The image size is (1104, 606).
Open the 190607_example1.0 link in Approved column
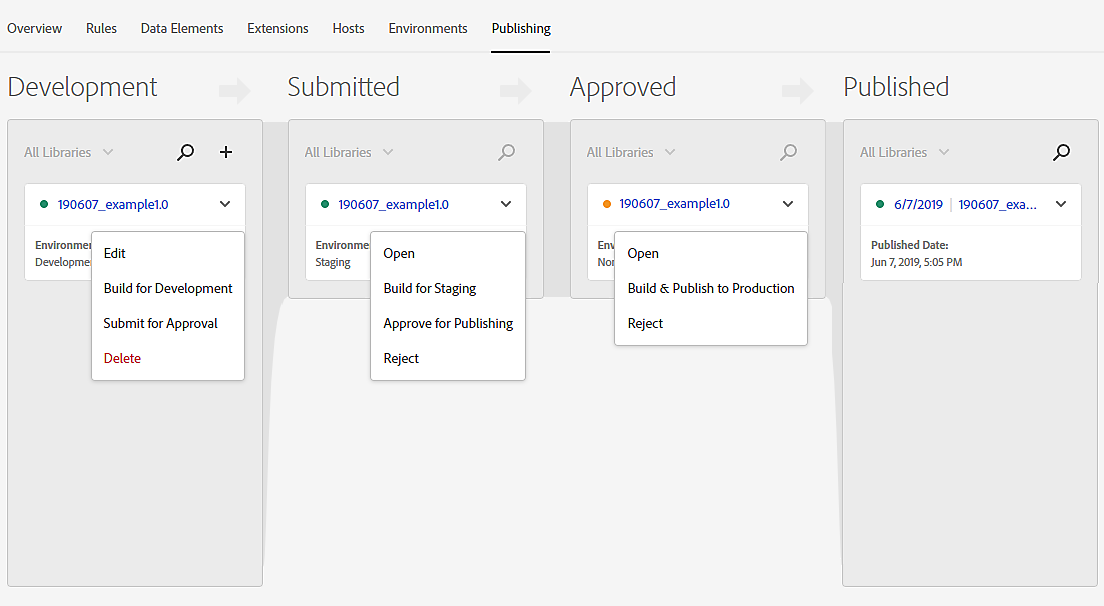tap(674, 204)
